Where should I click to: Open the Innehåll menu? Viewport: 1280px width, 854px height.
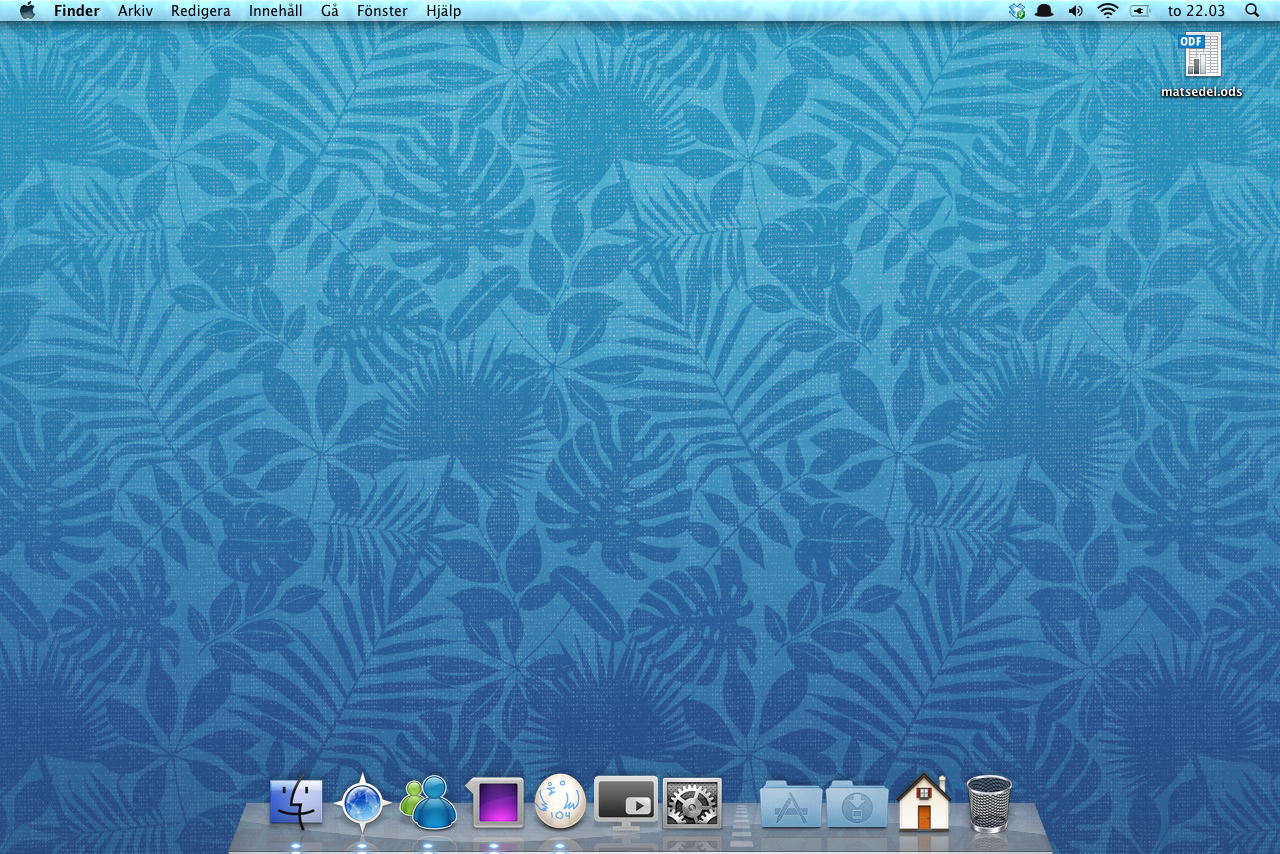click(x=276, y=11)
